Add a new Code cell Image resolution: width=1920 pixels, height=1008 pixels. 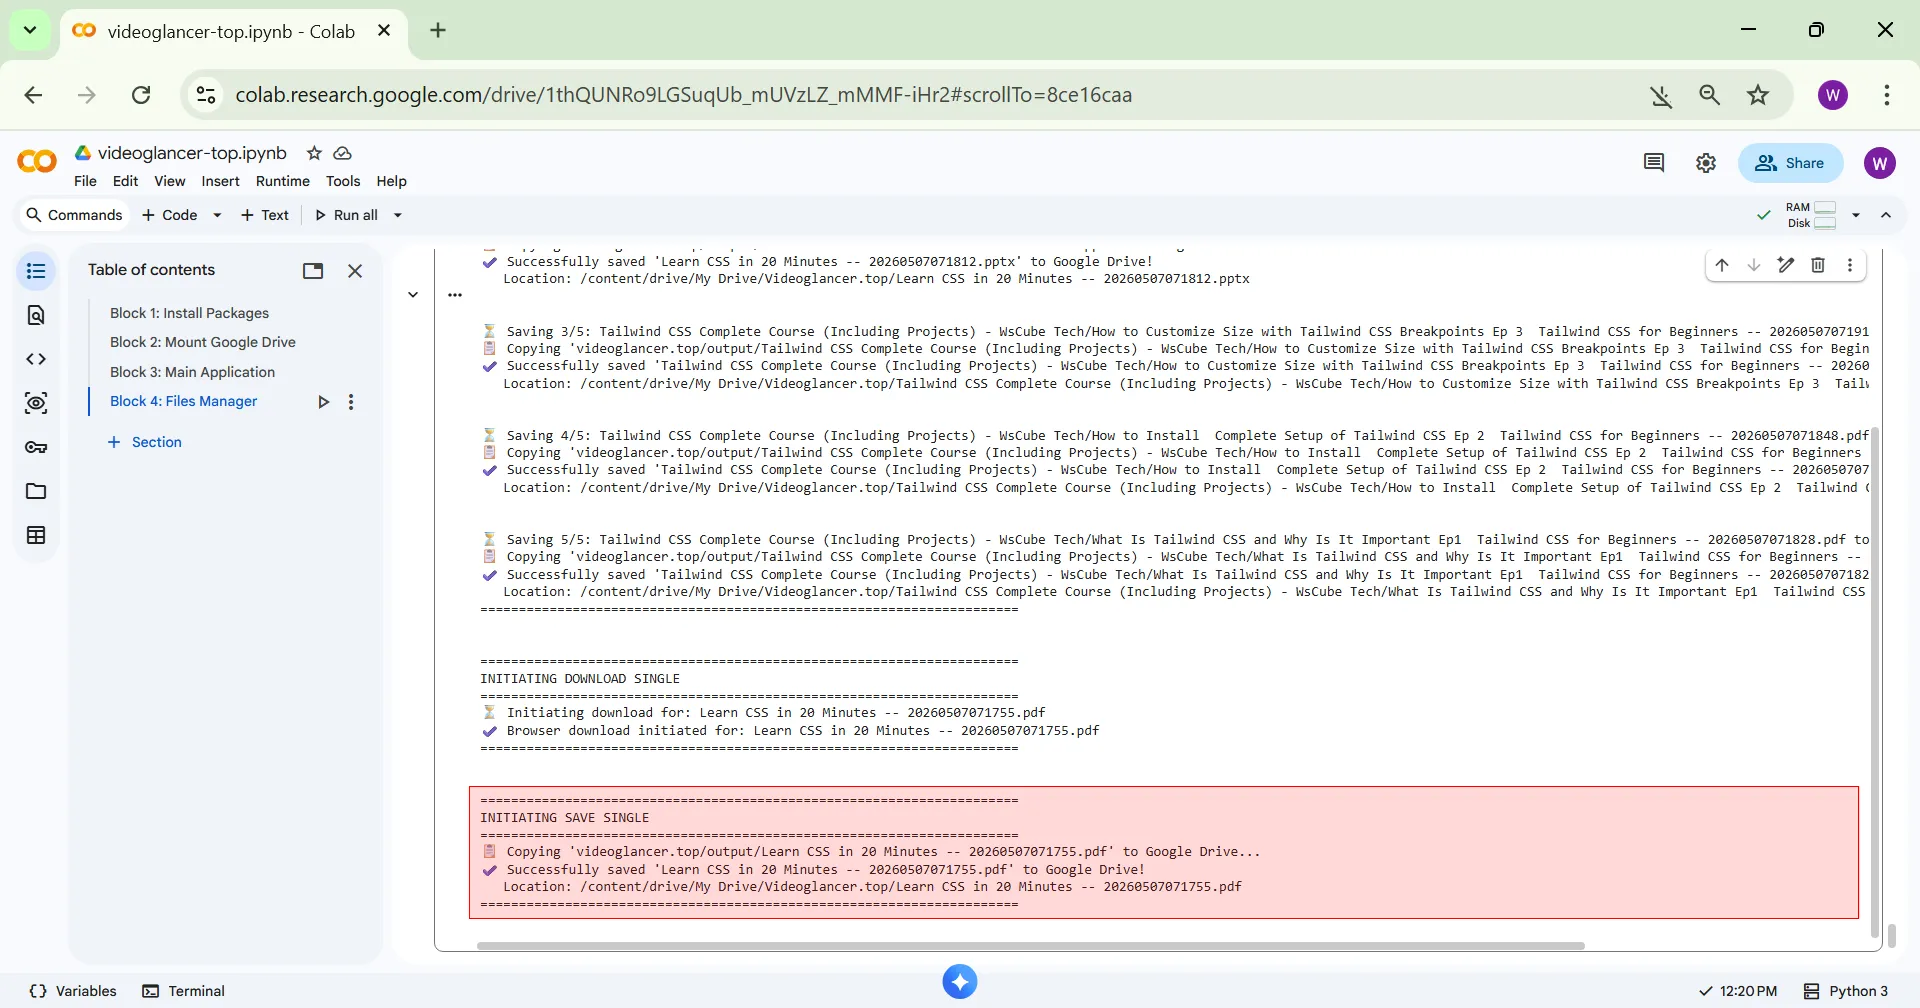[x=169, y=215]
